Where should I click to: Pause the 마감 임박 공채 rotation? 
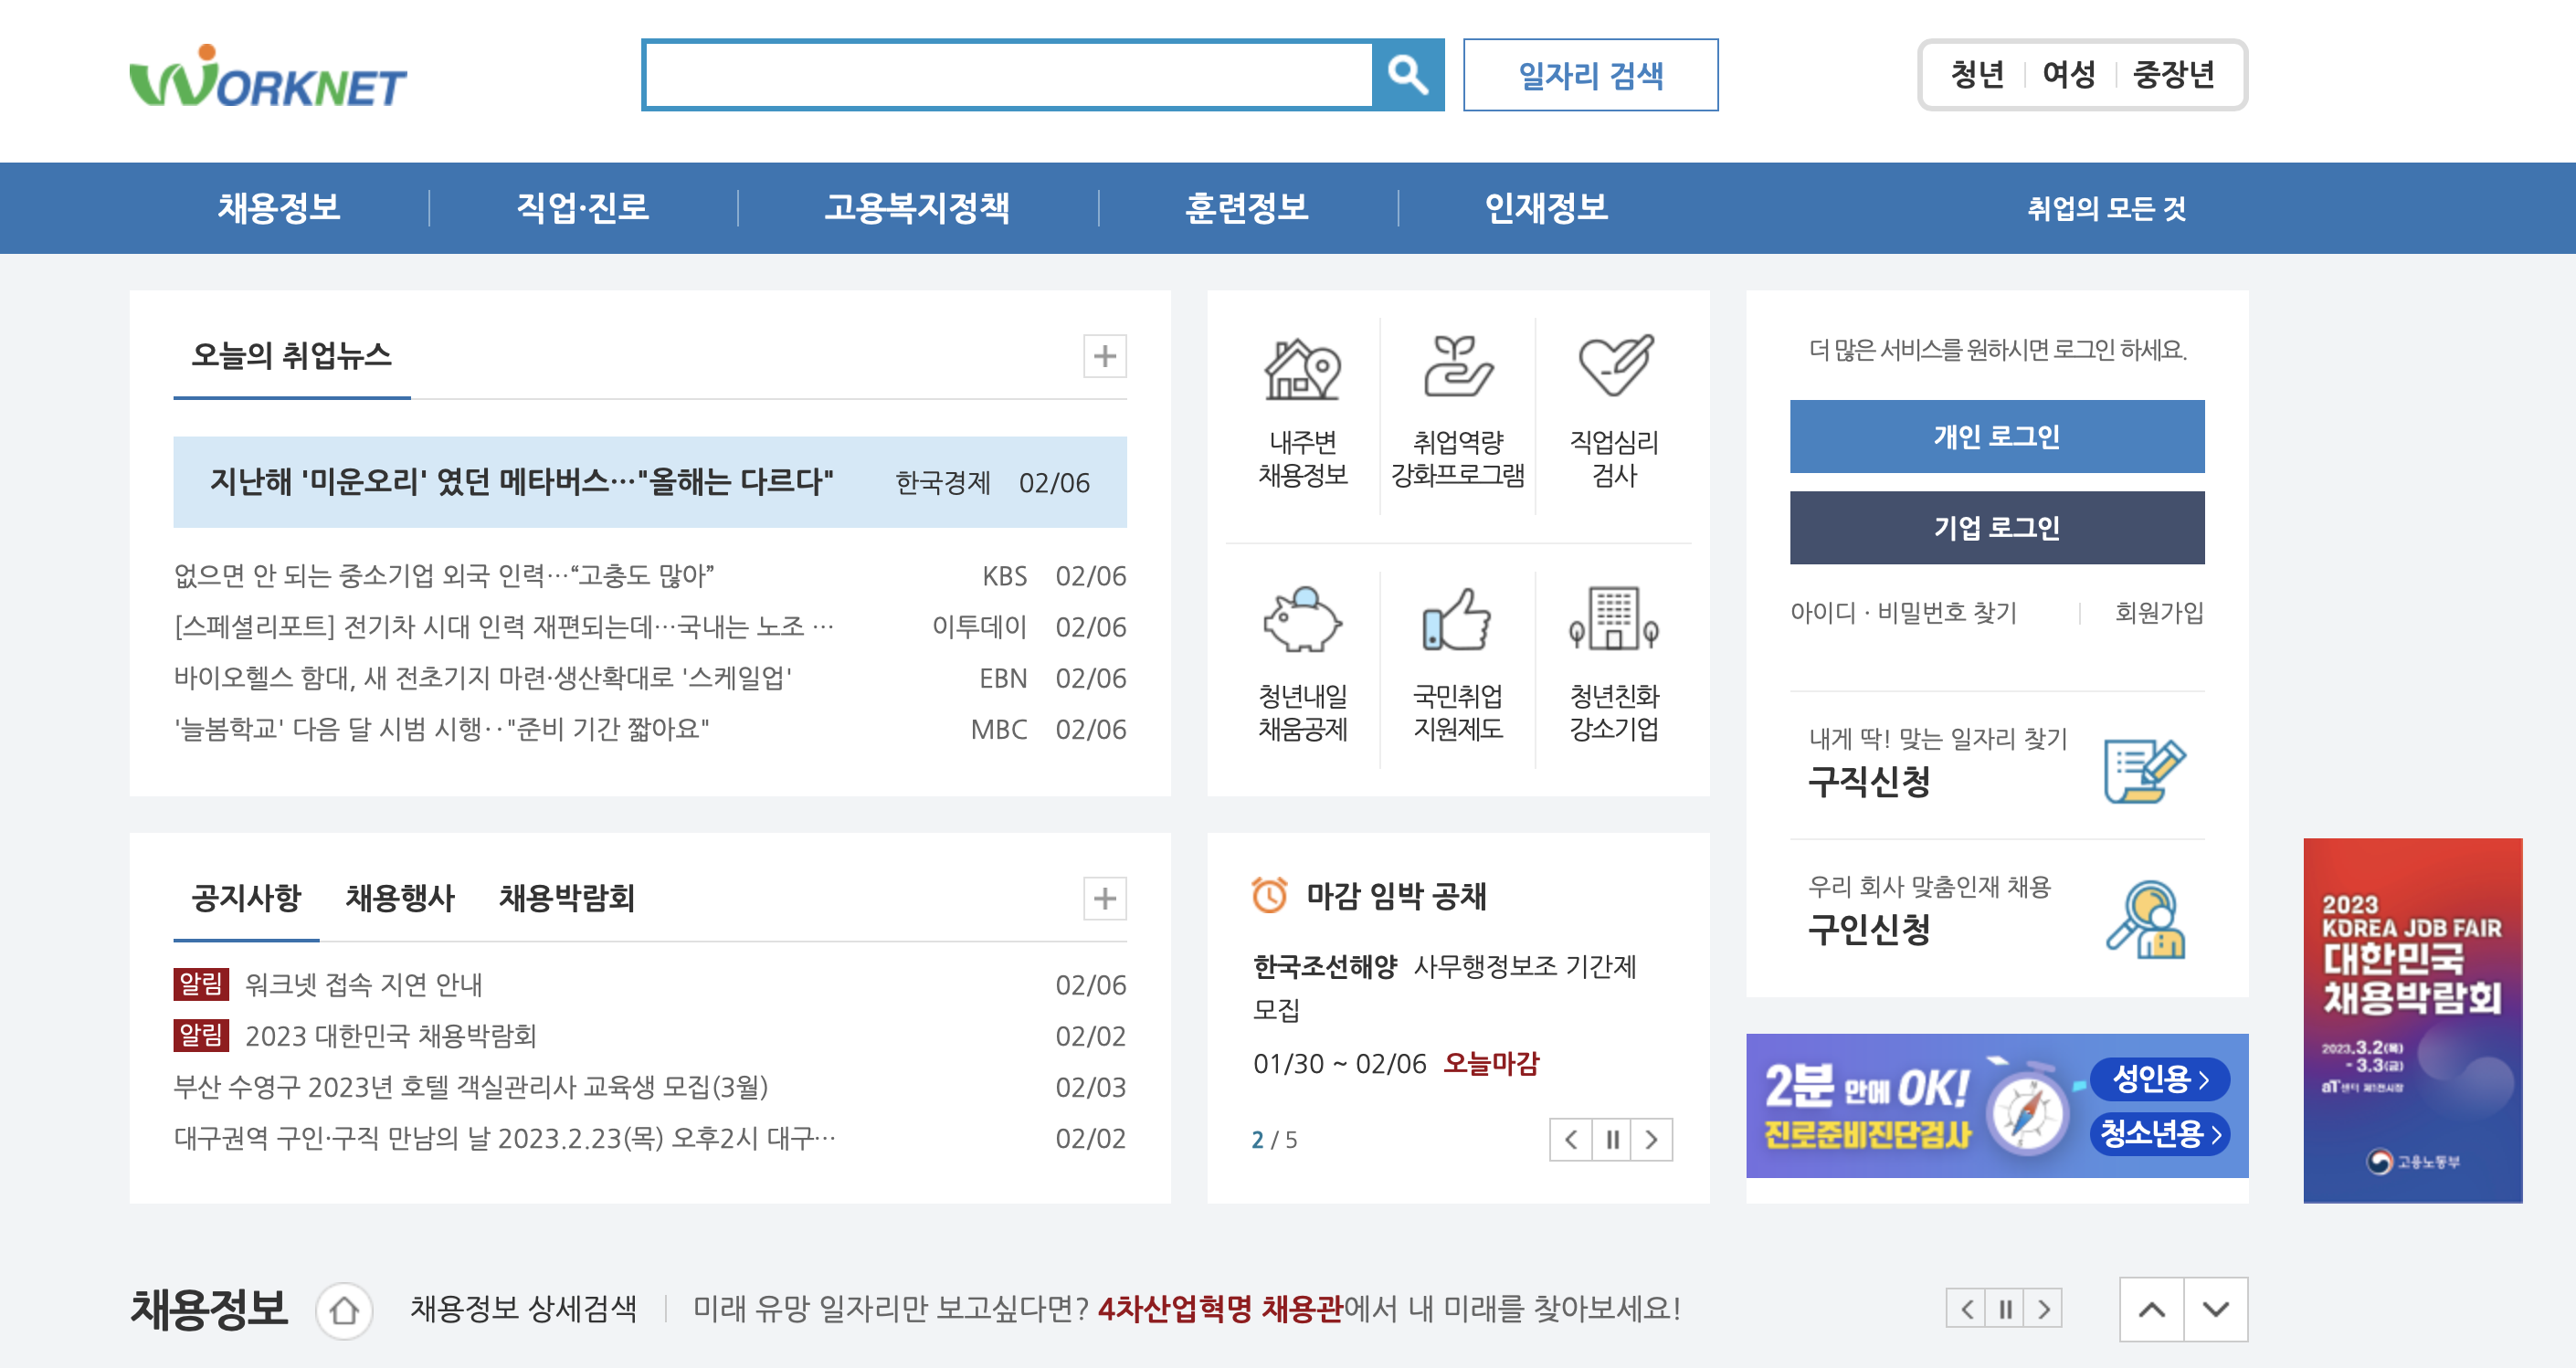click(x=1612, y=1139)
